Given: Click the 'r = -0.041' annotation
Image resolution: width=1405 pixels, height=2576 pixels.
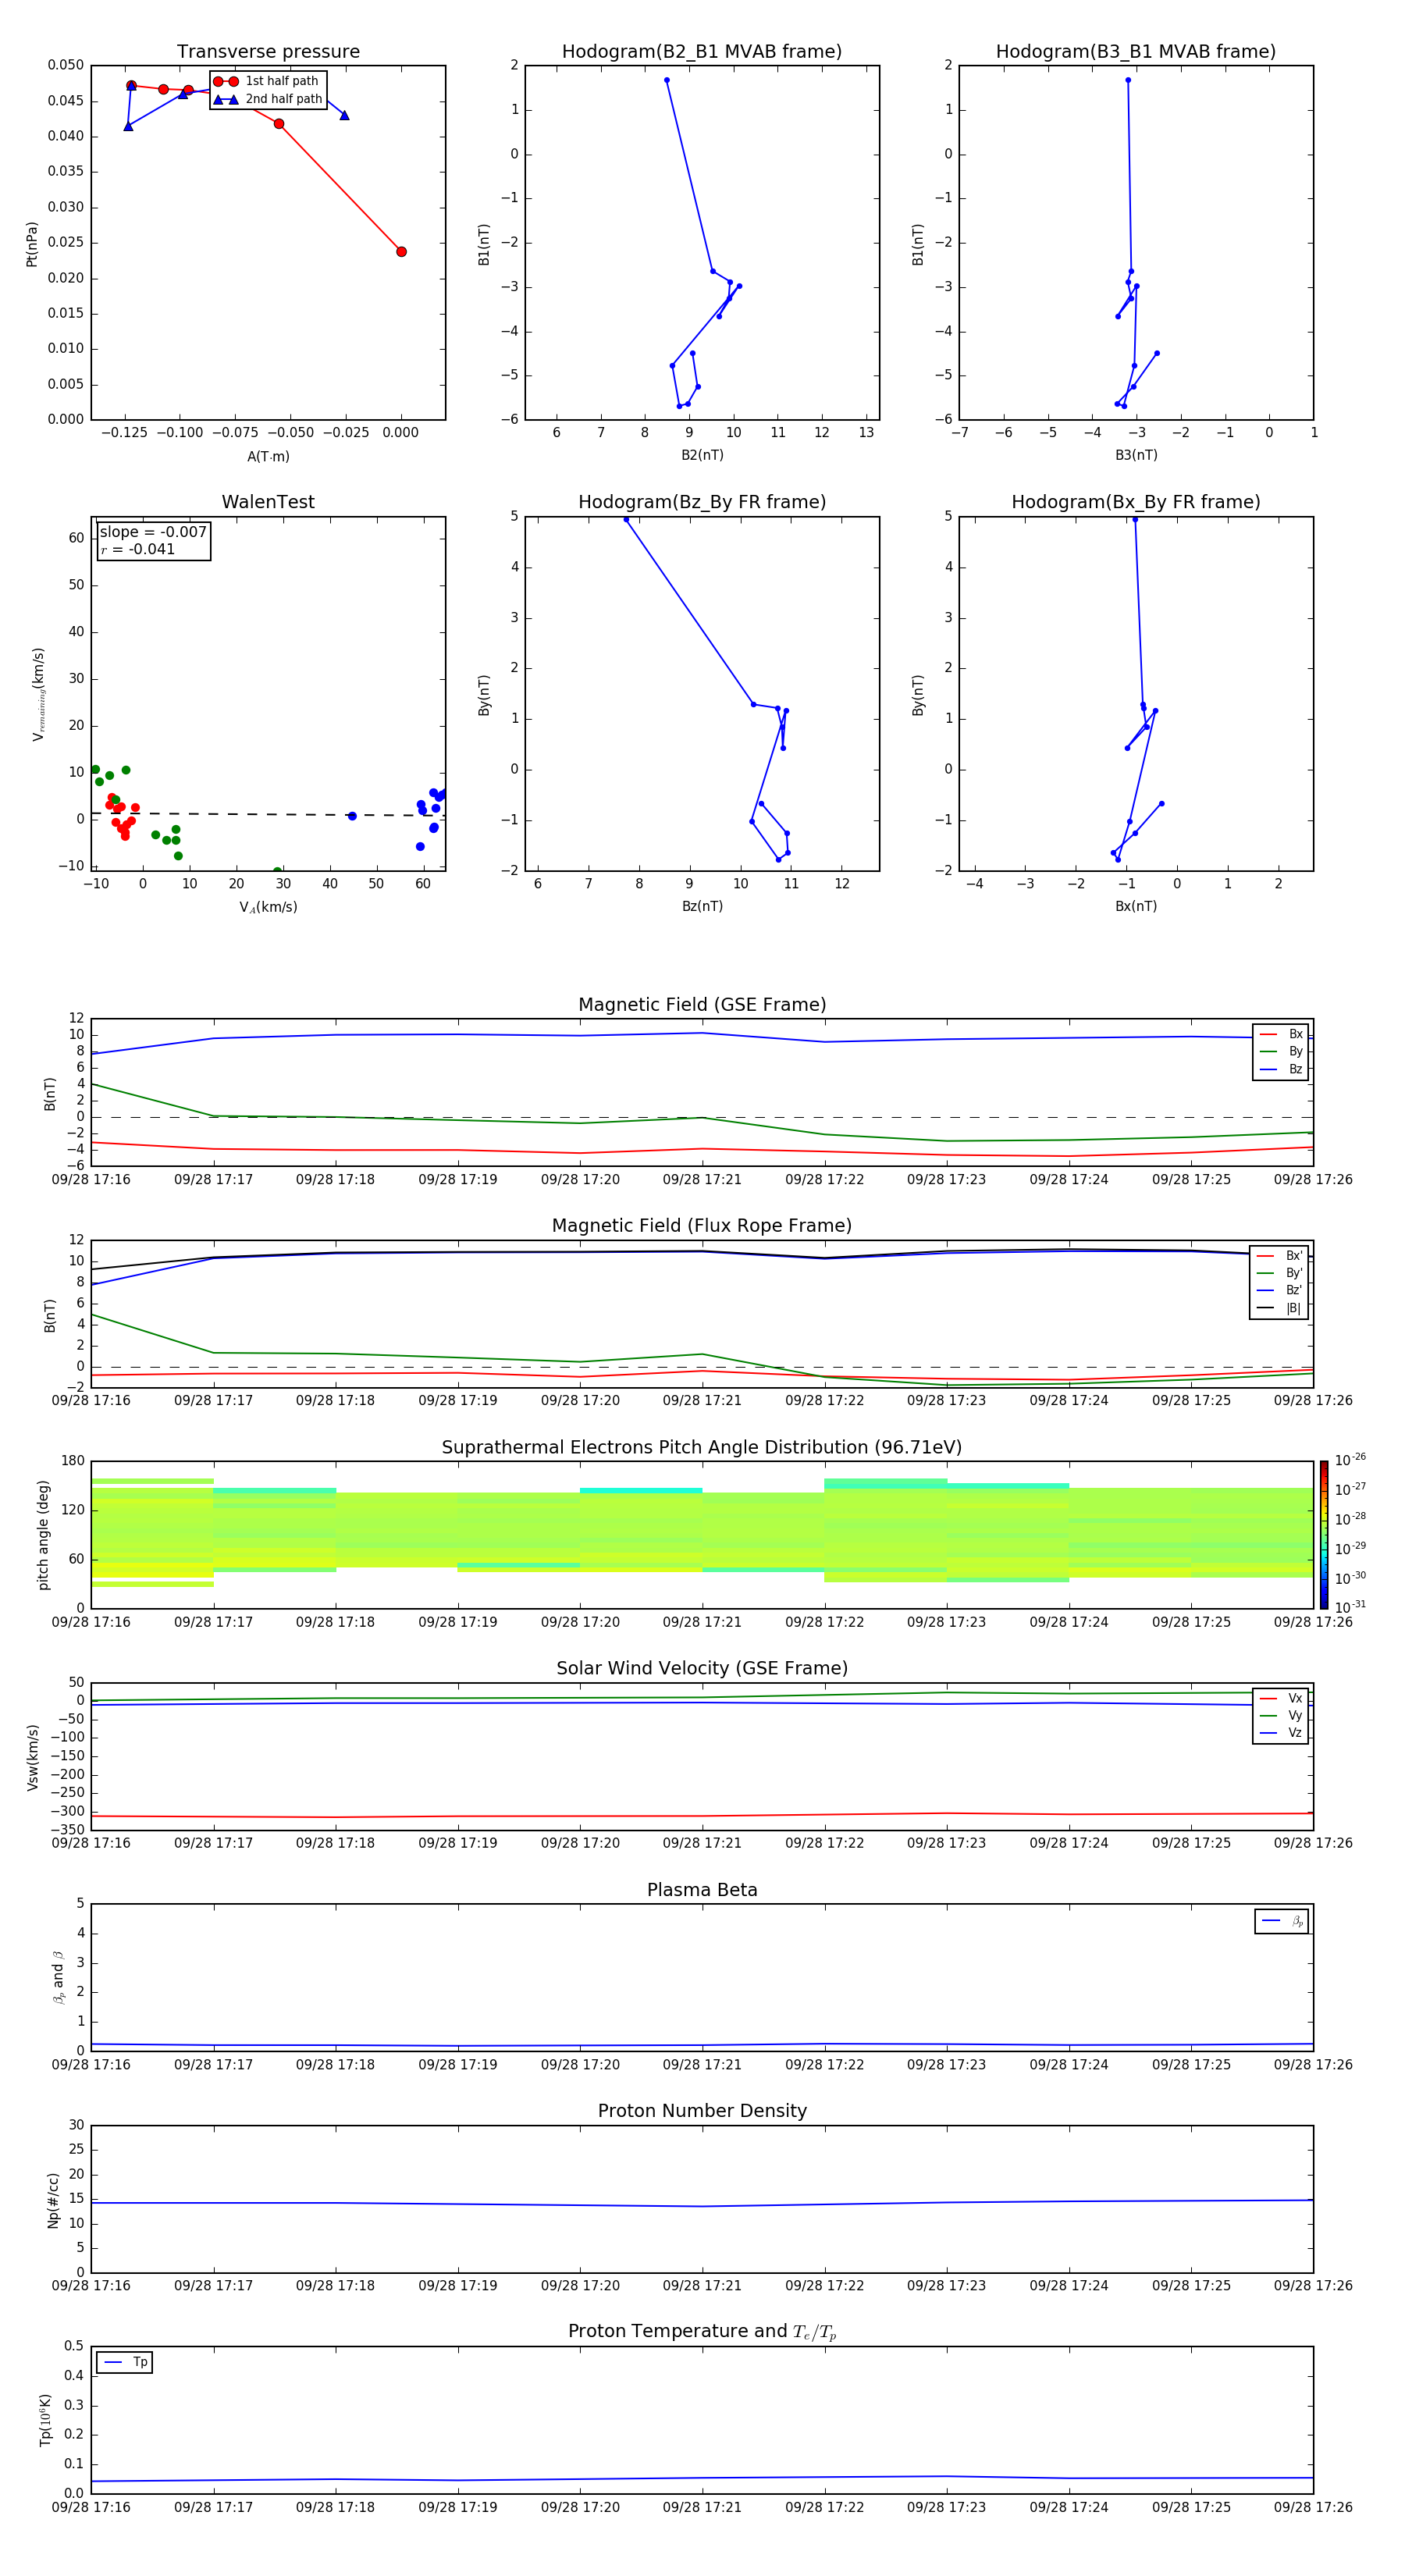Looking at the screenshot, I should click(x=138, y=549).
